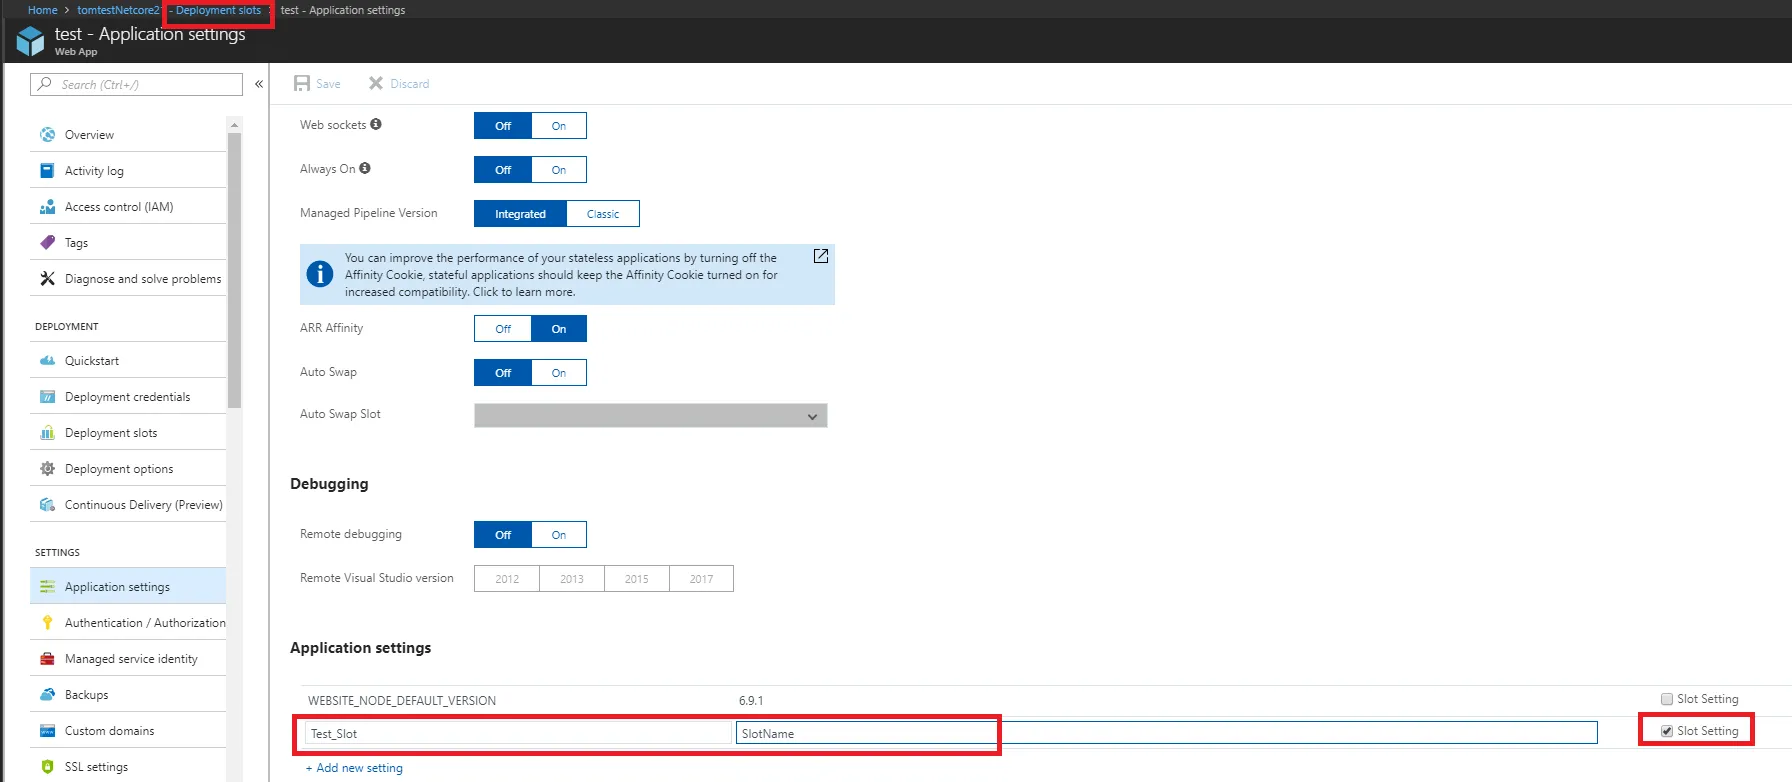Collapse the sidebar with the double chevron

pos(259,84)
